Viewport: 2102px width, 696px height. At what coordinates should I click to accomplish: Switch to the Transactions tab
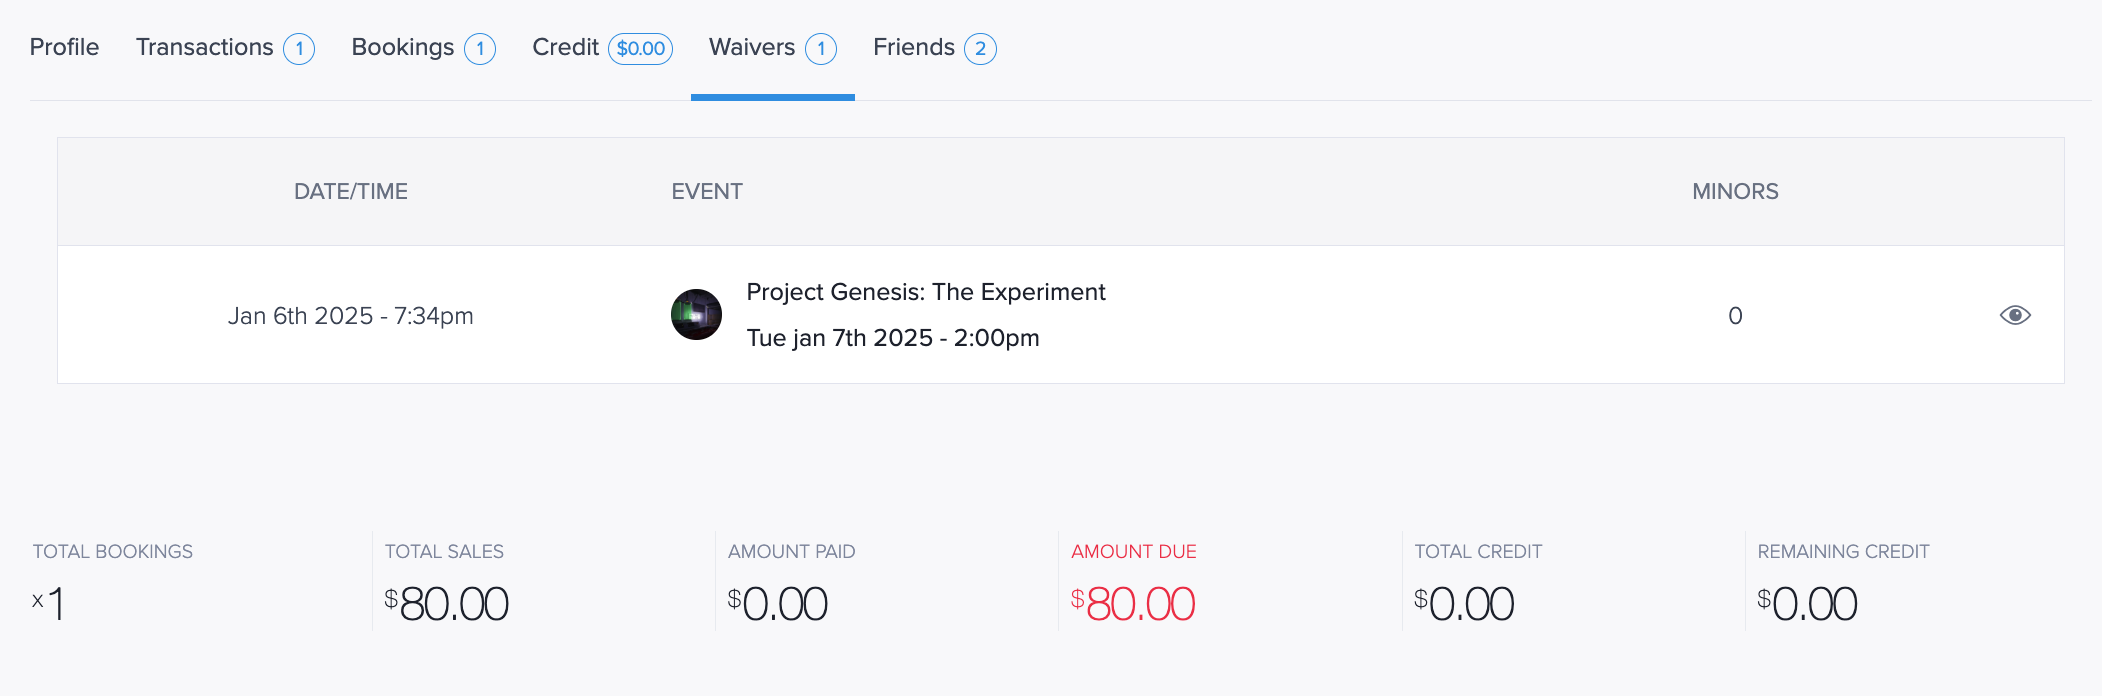[225, 47]
